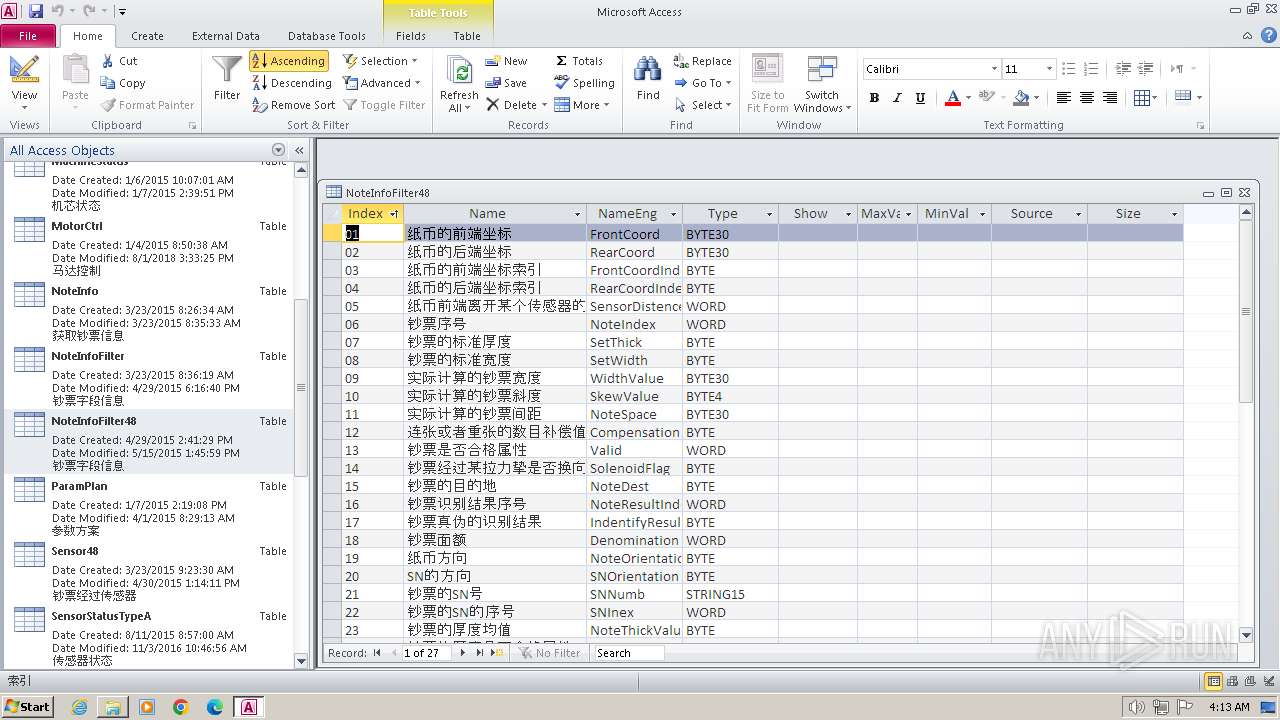Viewport: 1280px width, 720px height.
Task: Select MotorCtrl table in navigation pane
Action: tap(149, 245)
